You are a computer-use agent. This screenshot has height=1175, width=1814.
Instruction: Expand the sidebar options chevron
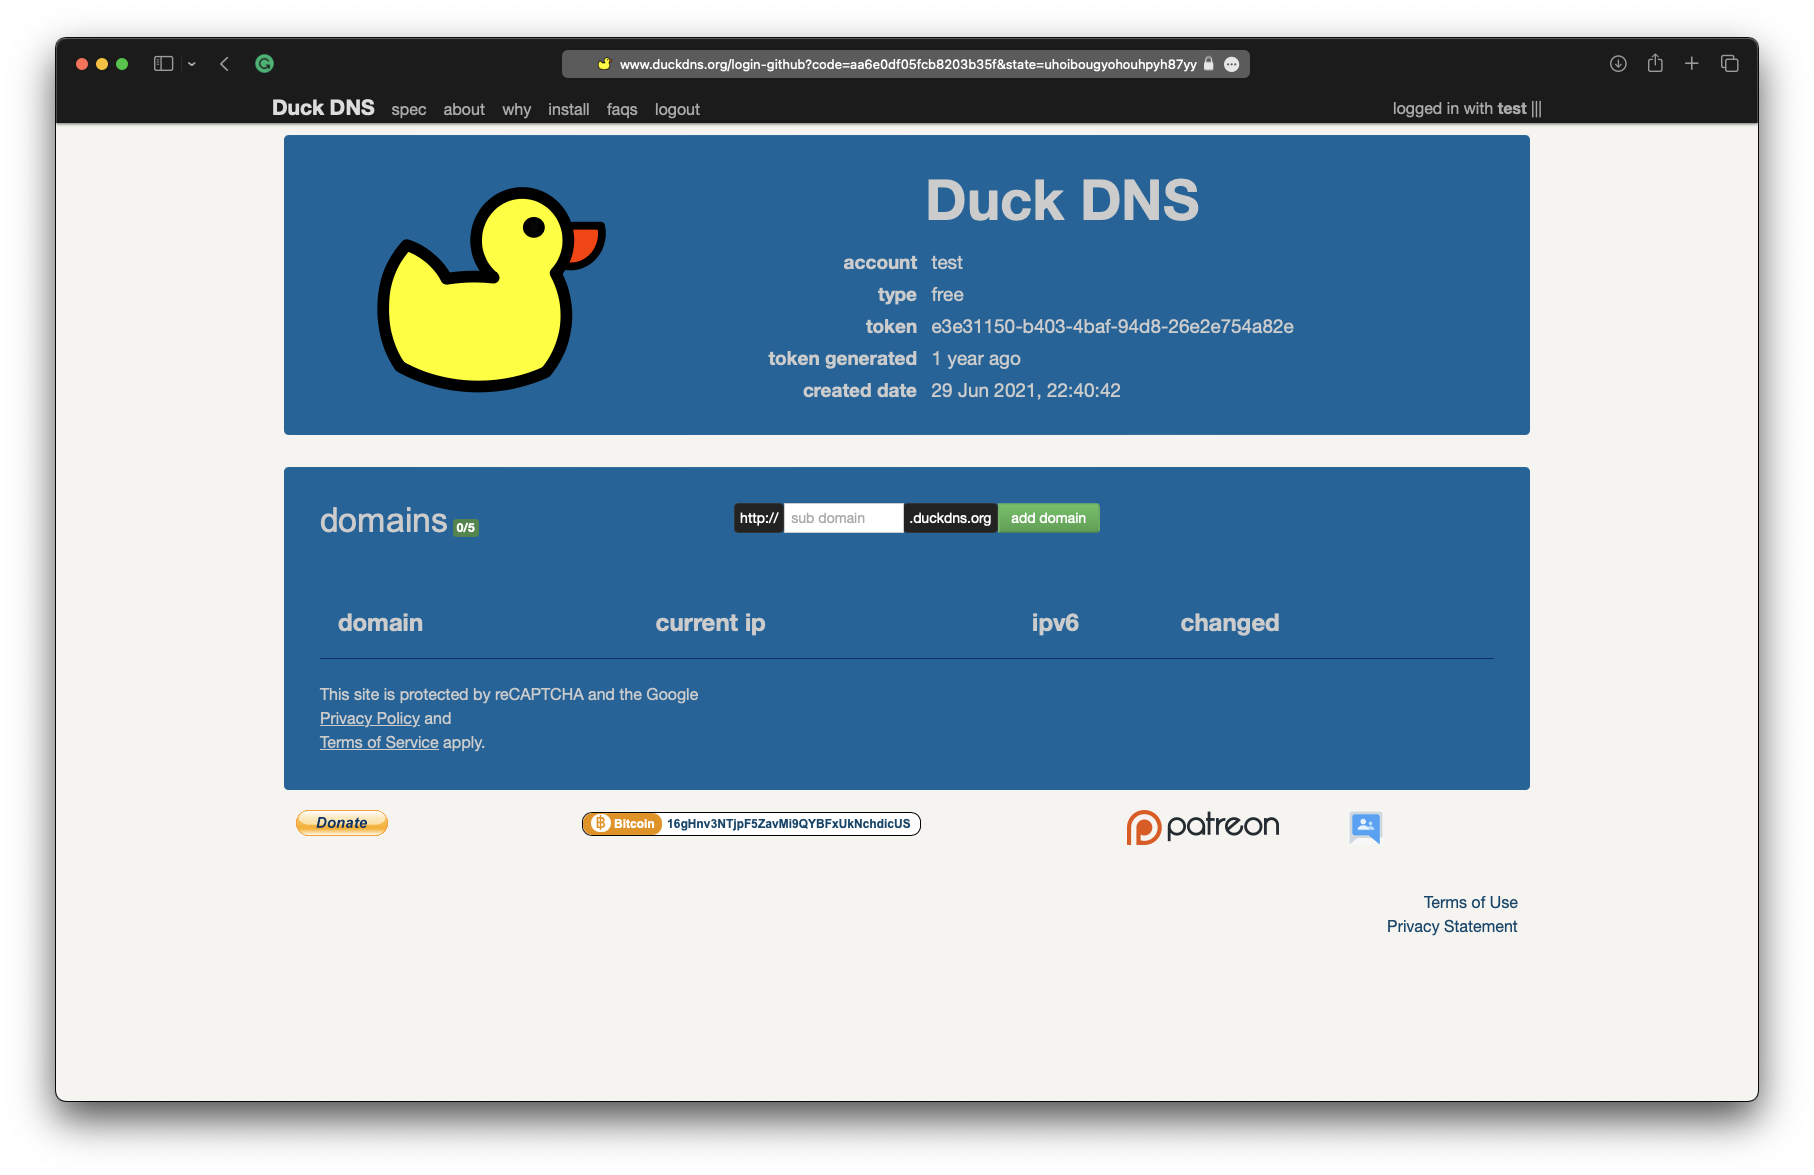[192, 64]
